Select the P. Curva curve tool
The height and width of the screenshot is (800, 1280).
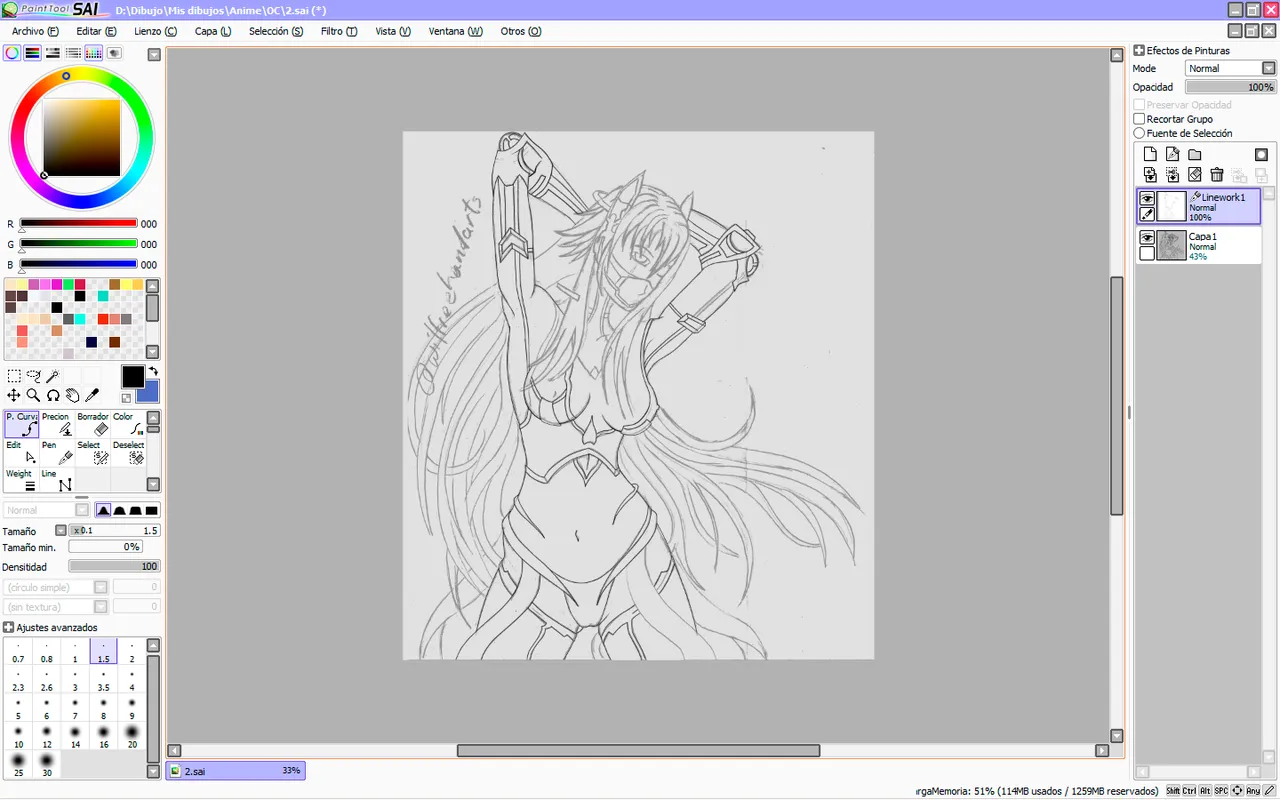tap(22, 424)
